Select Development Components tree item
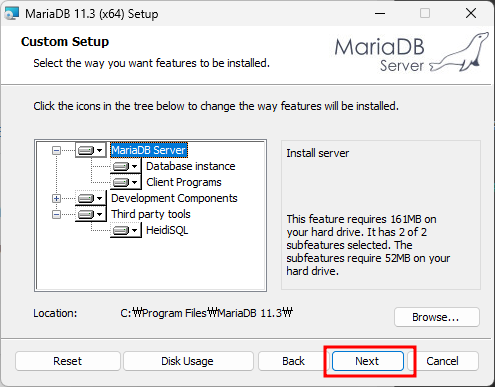Image resolution: width=495 pixels, height=387 pixels. pos(174,198)
